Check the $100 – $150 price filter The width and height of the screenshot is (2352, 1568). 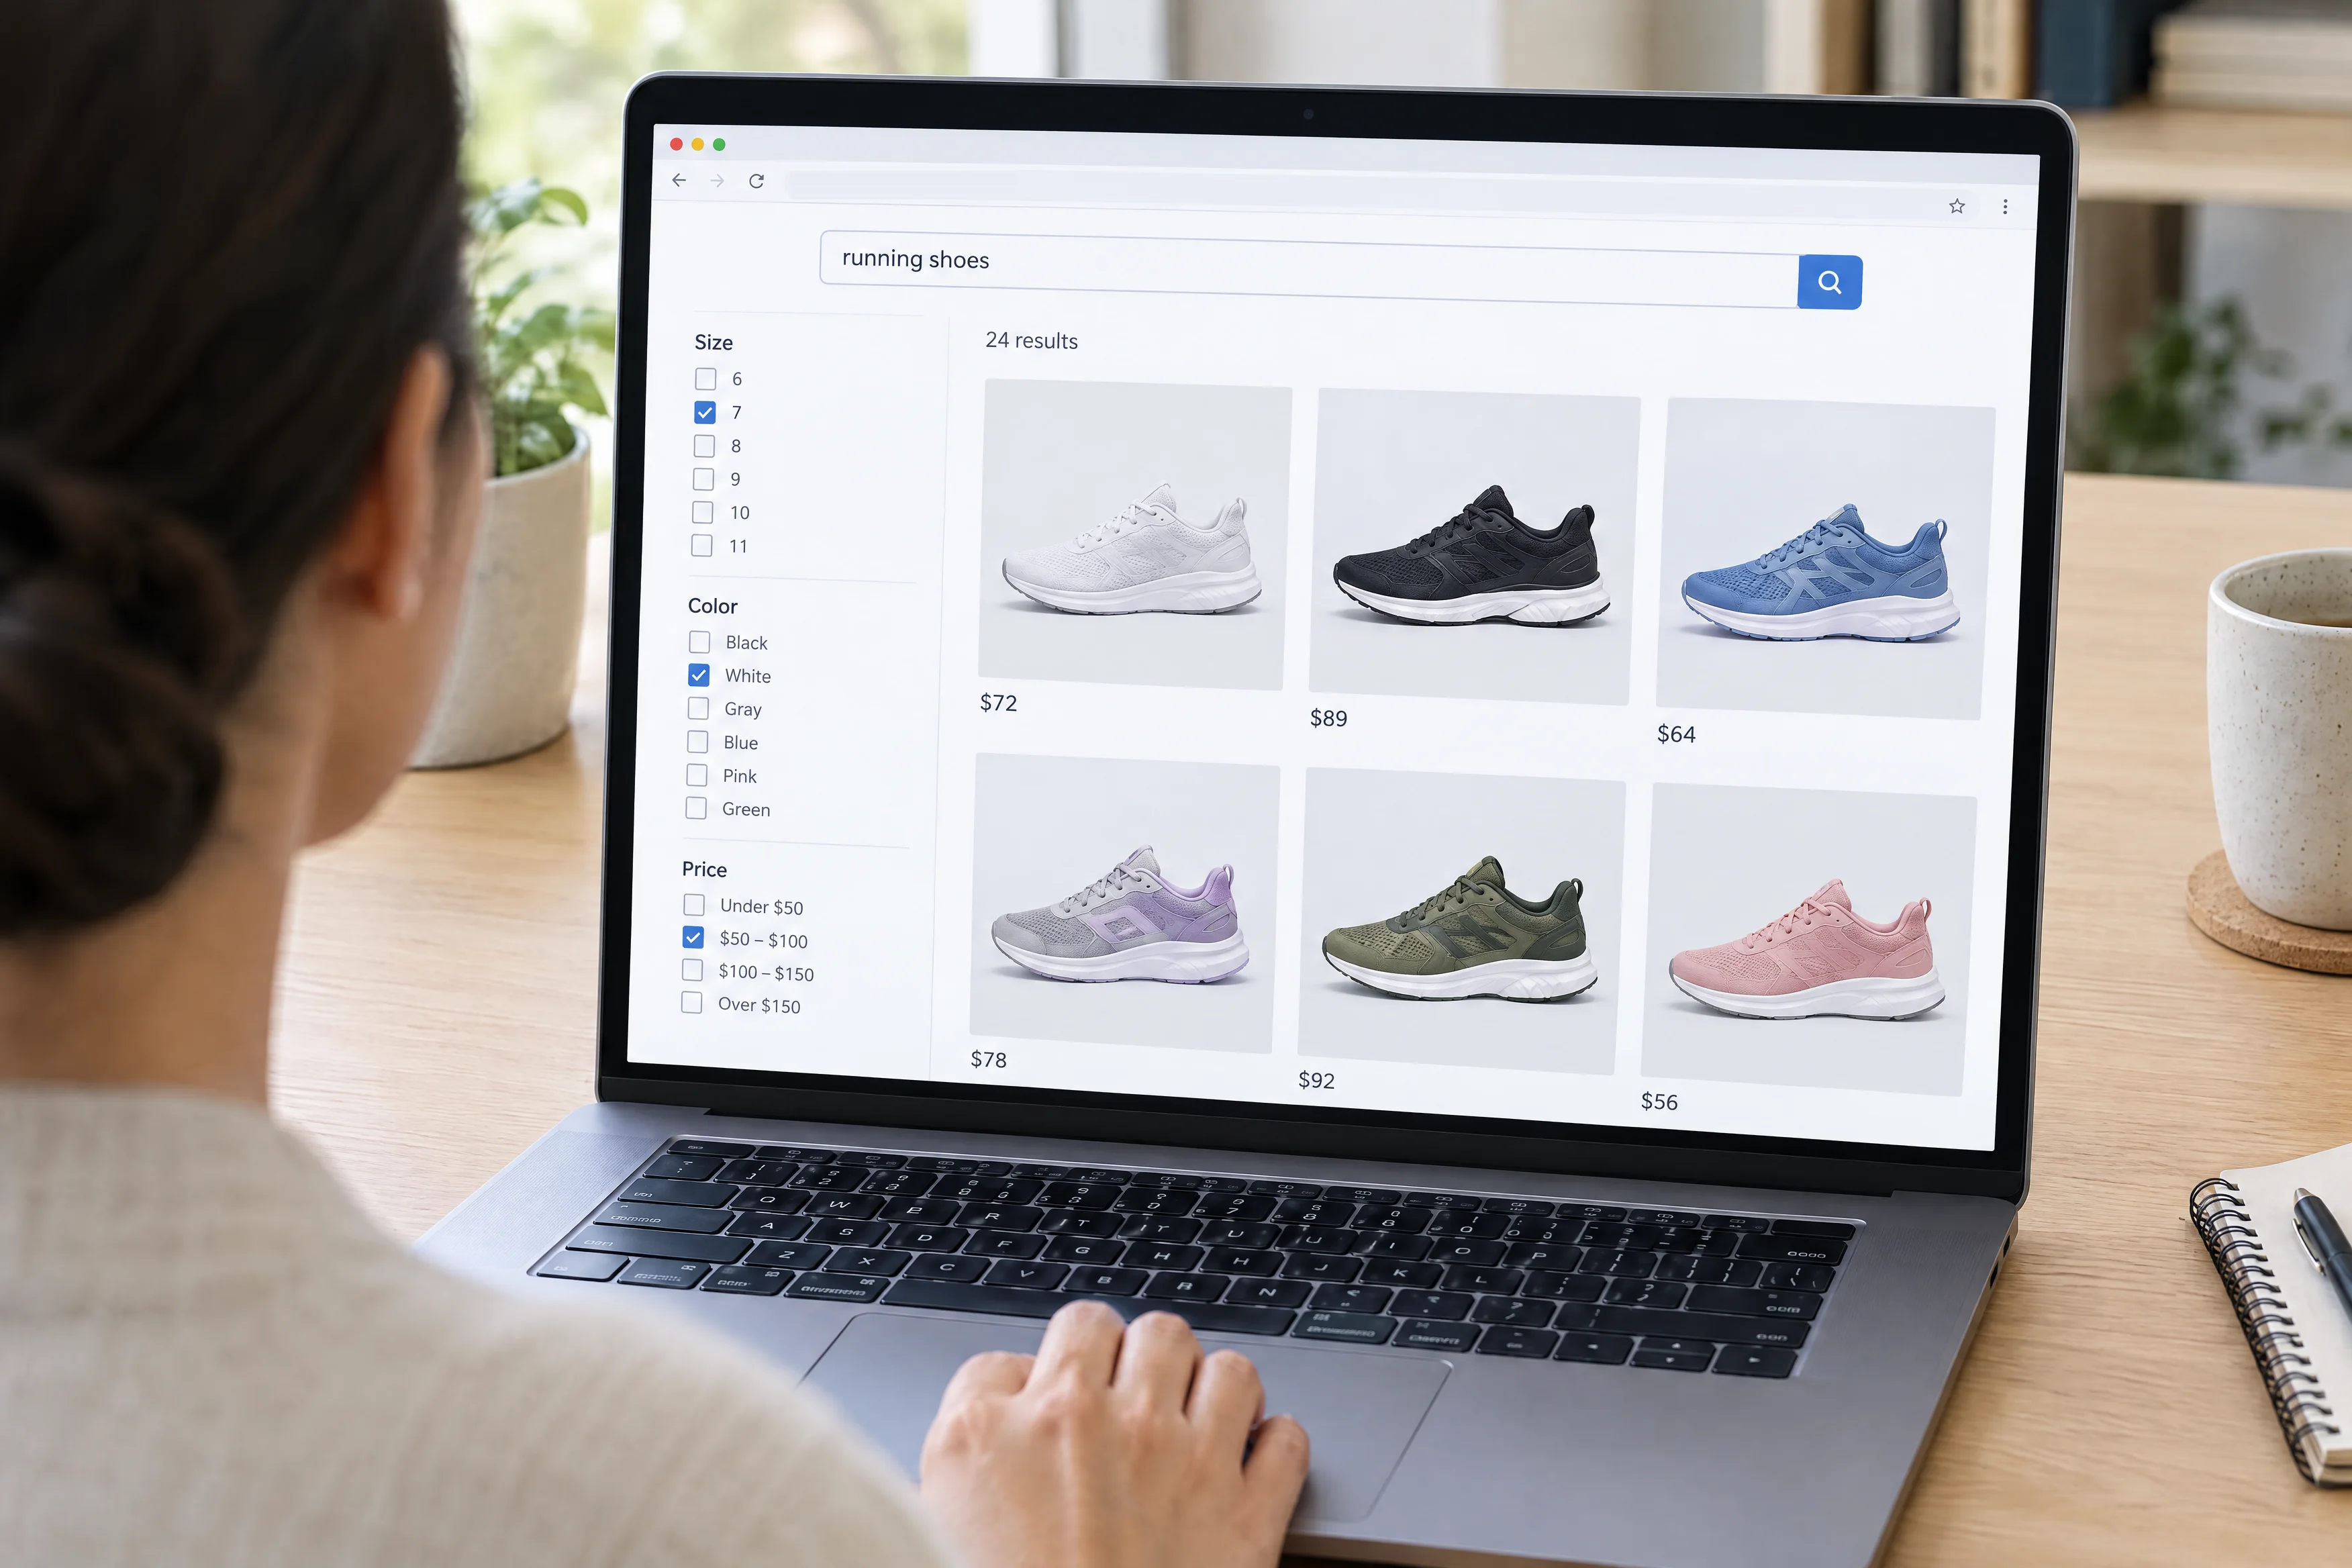tap(692, 970)
